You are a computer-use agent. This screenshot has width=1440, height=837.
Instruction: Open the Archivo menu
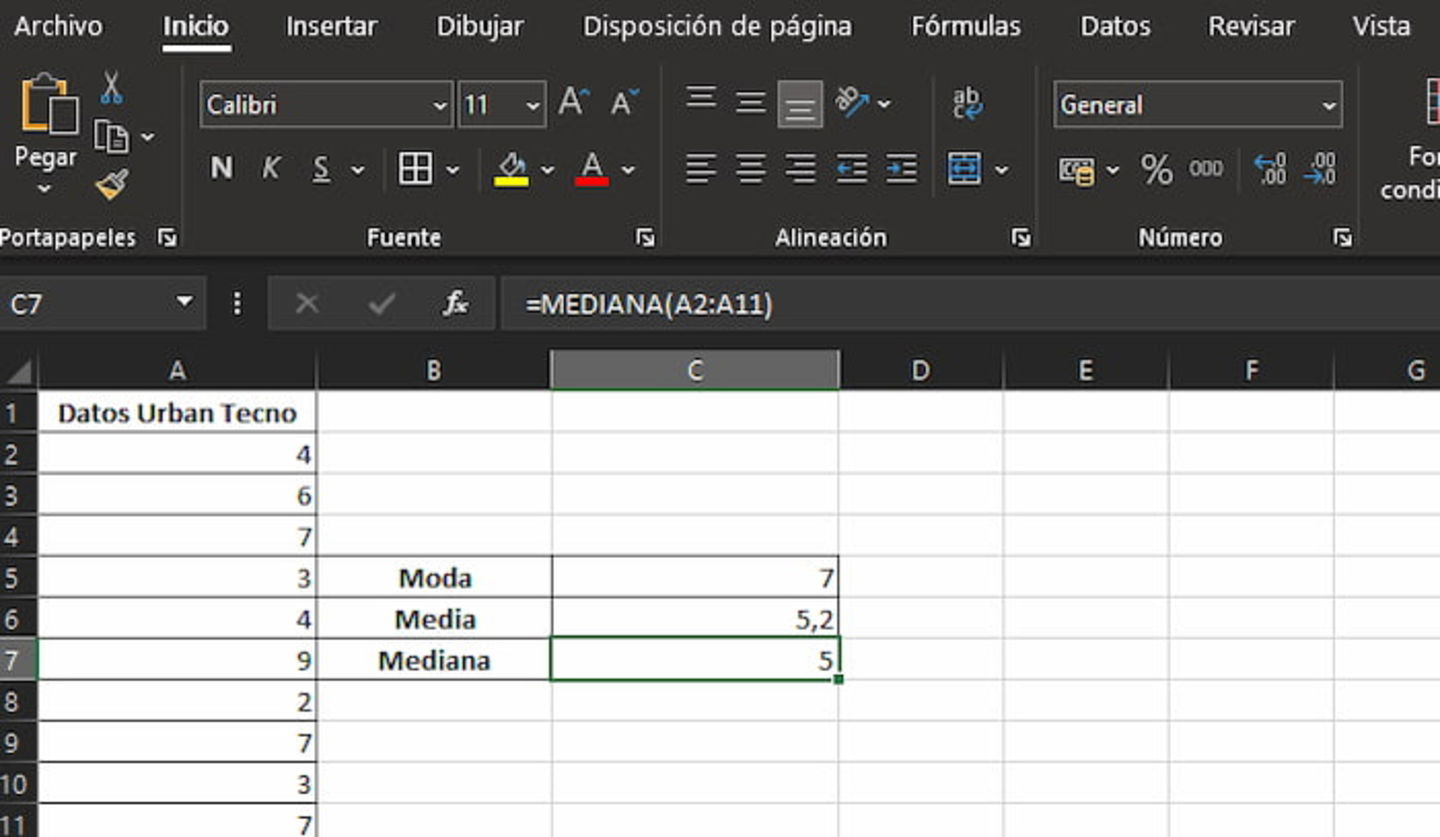coord(58,26)
